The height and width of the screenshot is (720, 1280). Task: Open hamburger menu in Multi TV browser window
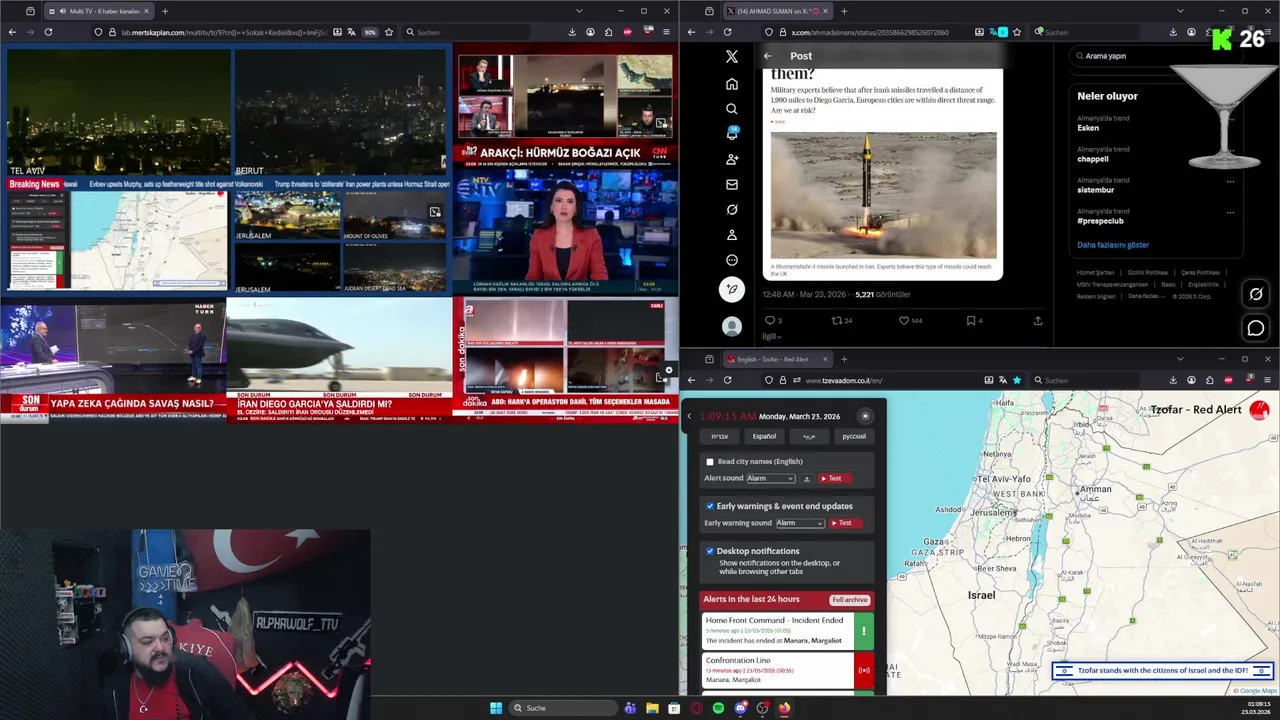[x=666, y=32]
